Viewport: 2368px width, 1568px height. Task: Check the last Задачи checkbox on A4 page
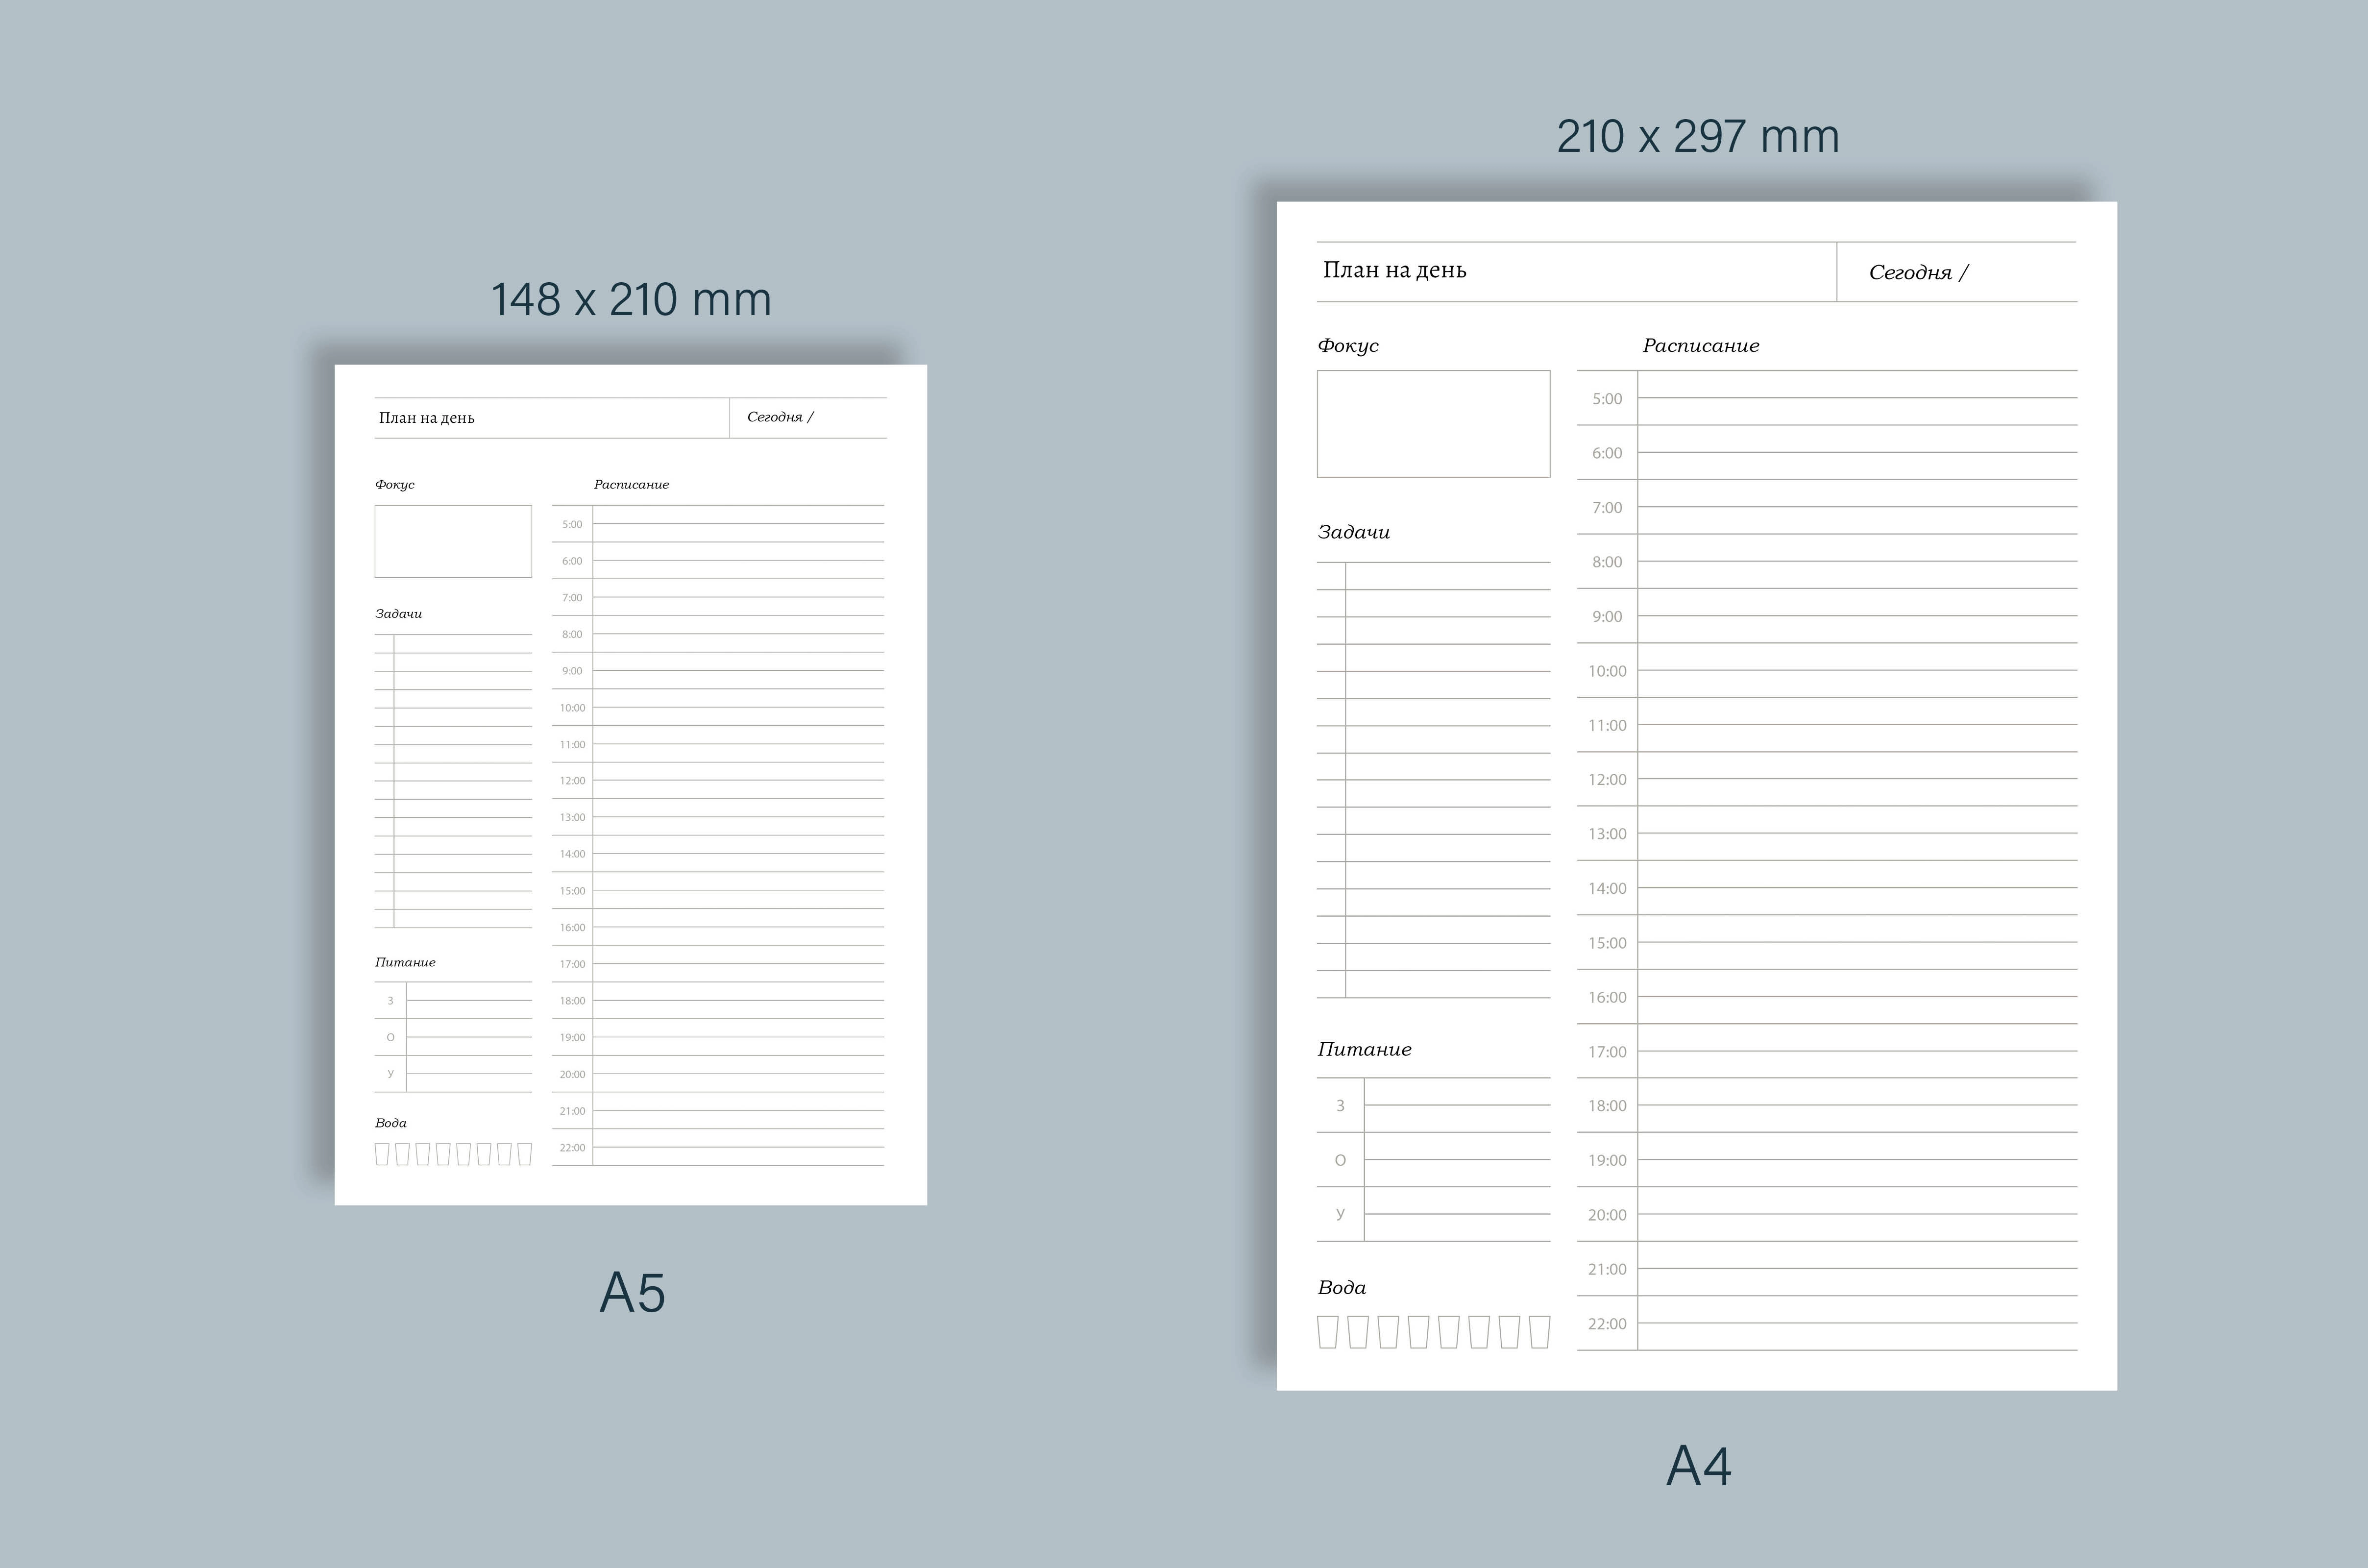coord(1331,984)
